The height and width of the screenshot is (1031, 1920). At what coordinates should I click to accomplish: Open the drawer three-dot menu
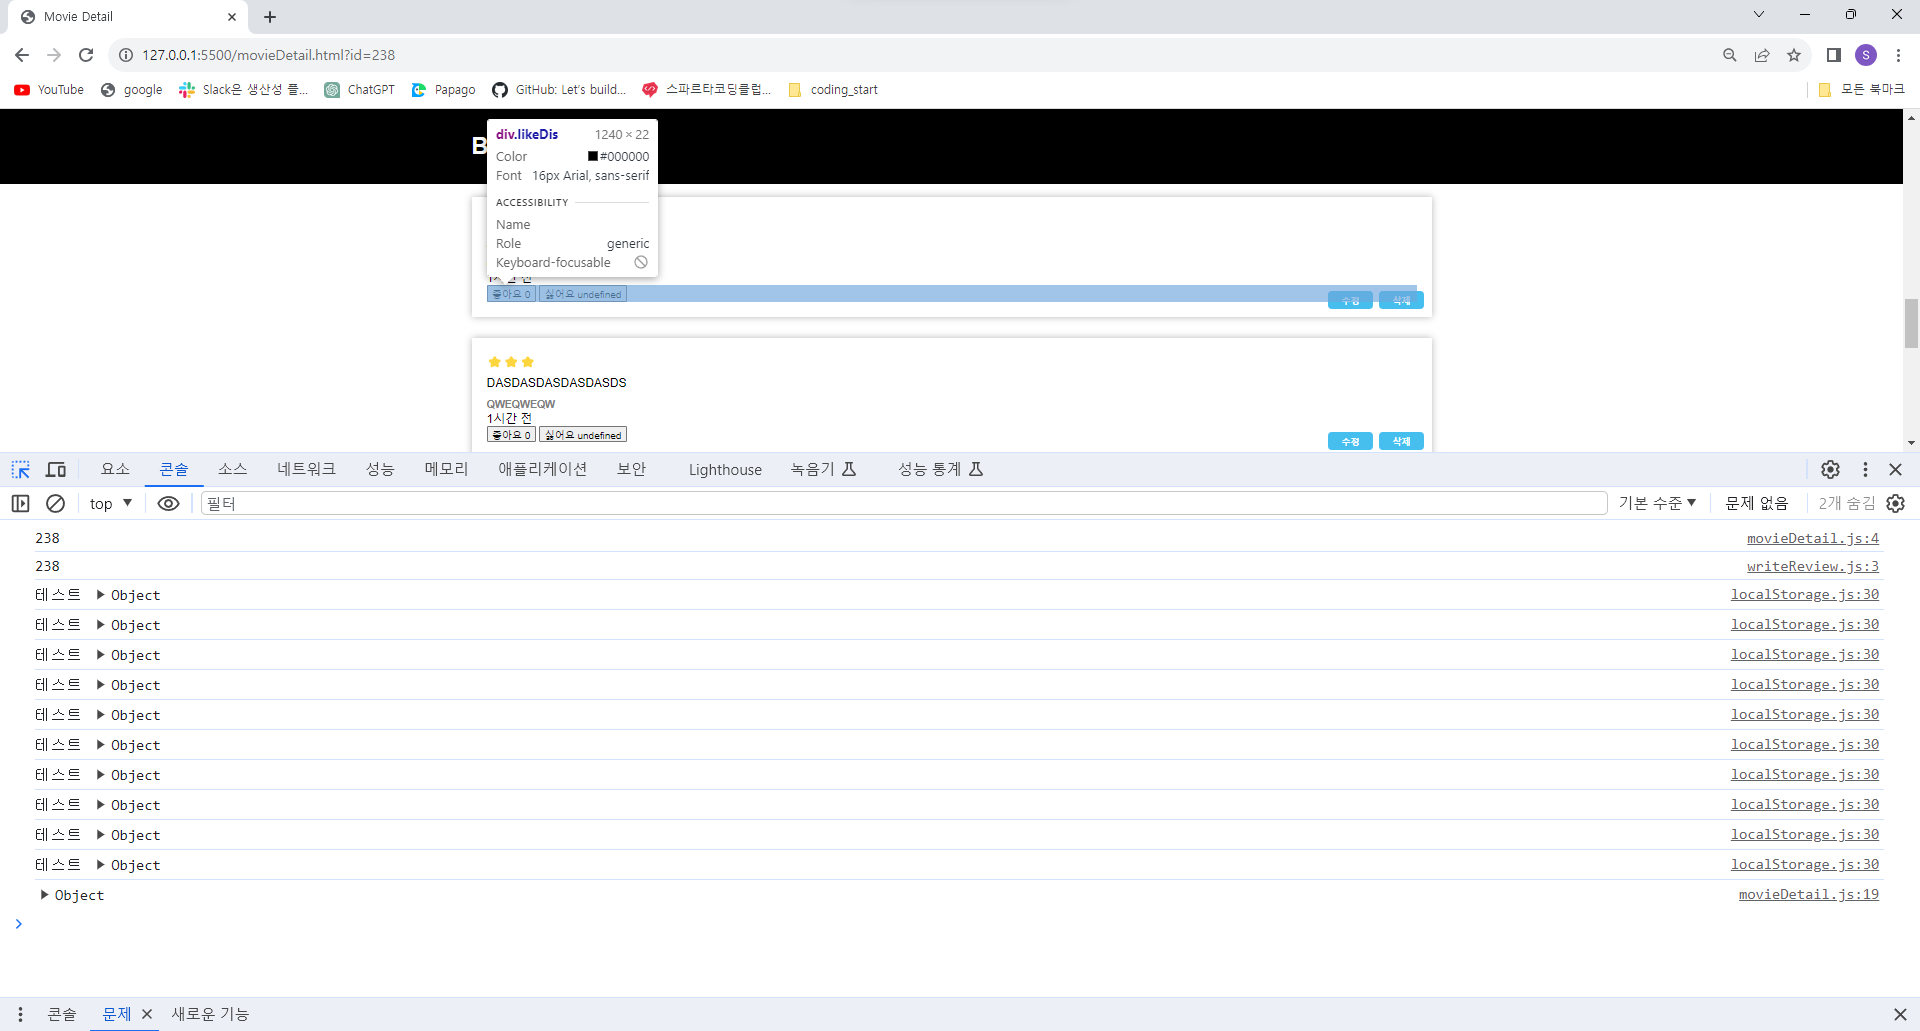[20, 1014]
